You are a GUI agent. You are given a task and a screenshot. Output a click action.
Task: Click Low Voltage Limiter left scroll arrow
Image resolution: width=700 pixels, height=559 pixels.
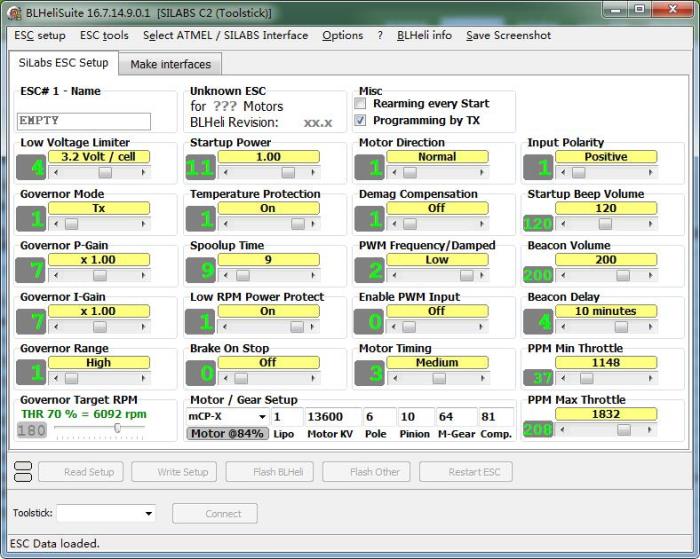56,172
